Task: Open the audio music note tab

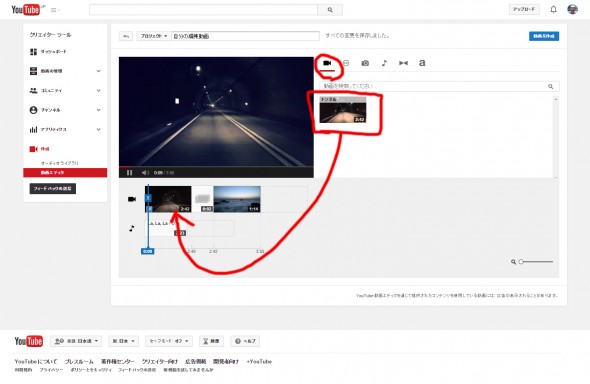Action: point(384,63)
